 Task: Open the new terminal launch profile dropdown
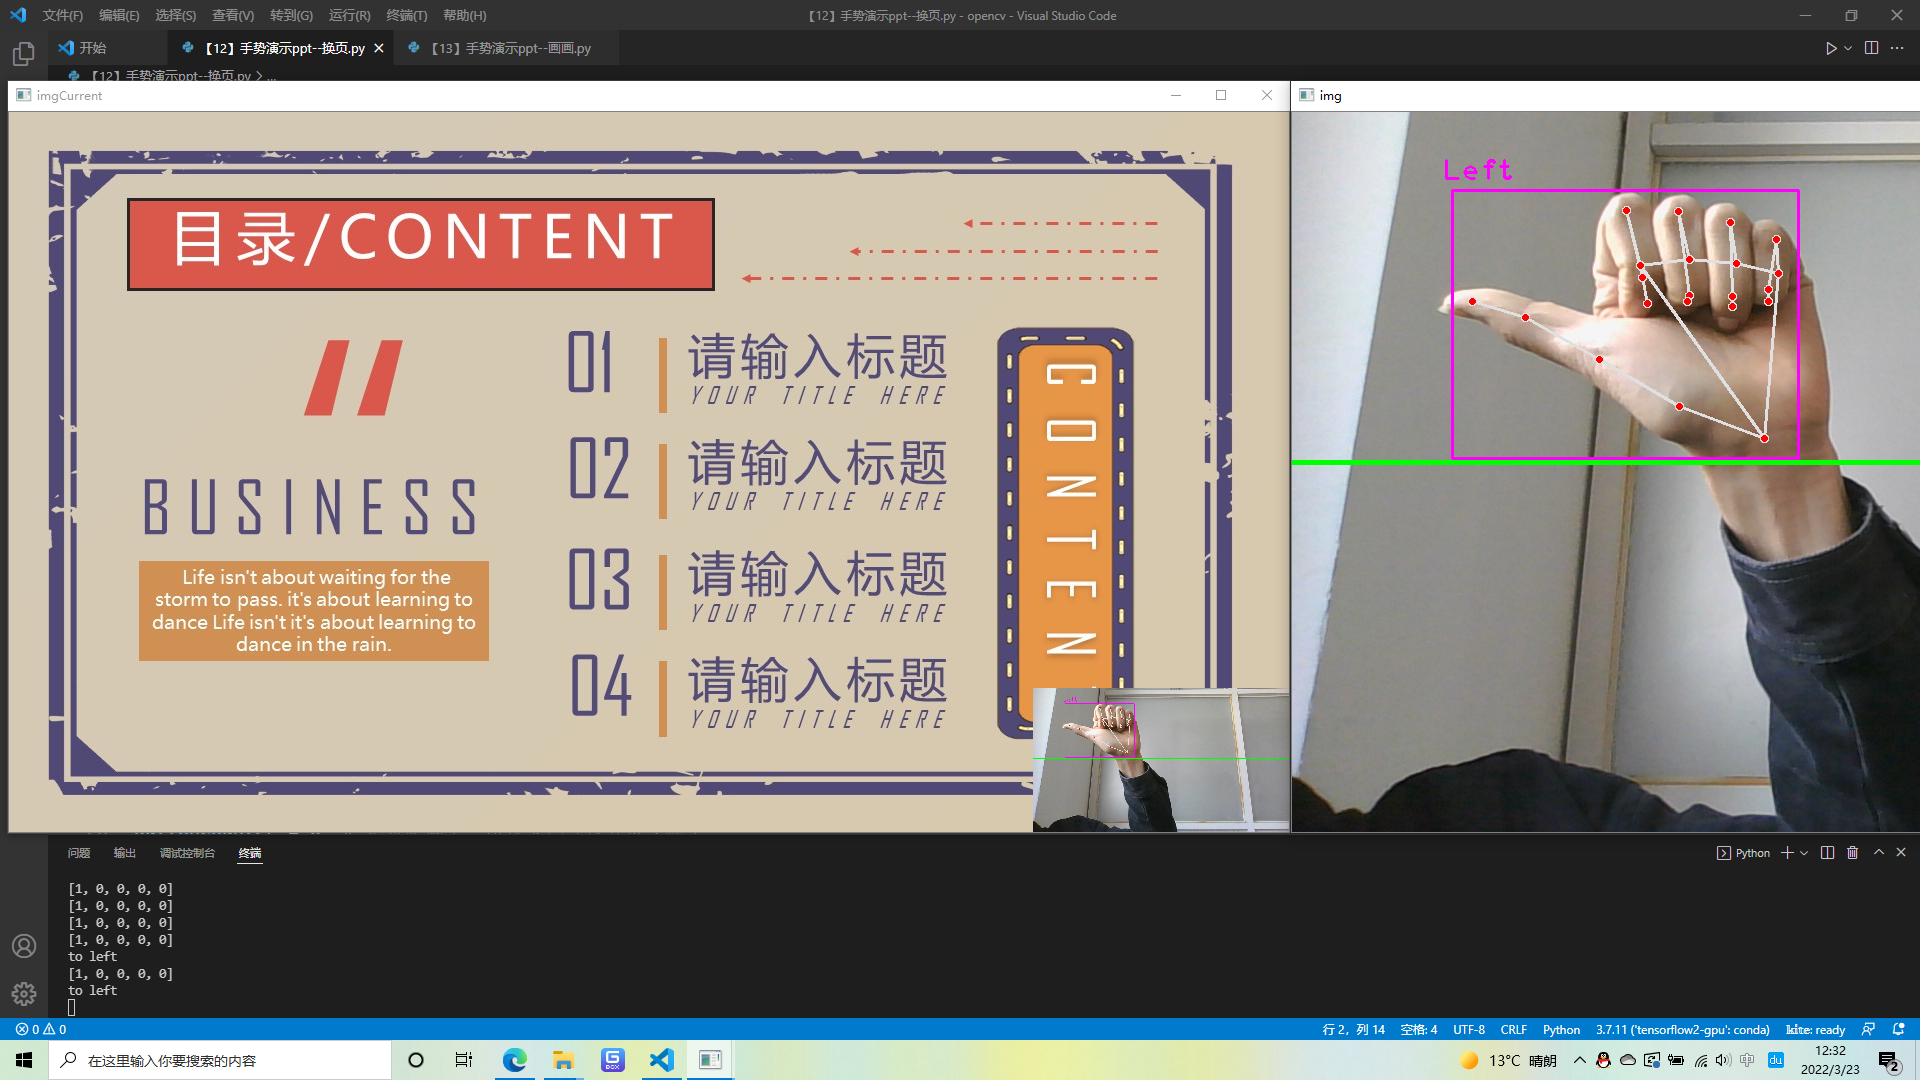click(x=1804, y=853)
